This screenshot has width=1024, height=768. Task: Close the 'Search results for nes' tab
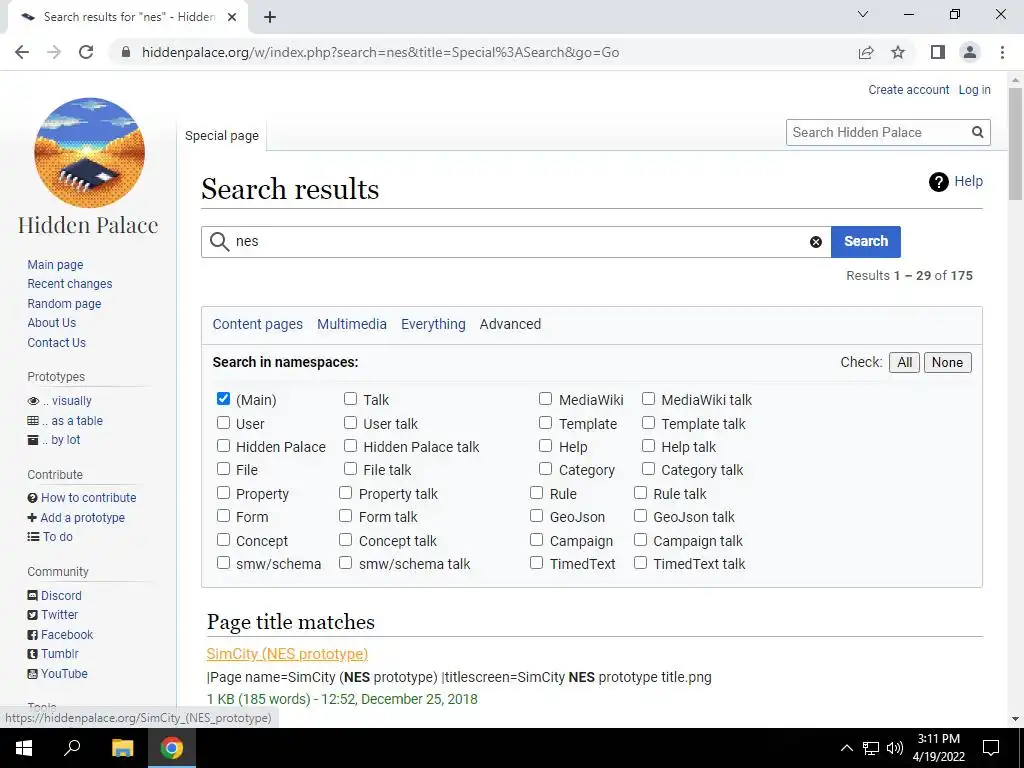point(232,17)
